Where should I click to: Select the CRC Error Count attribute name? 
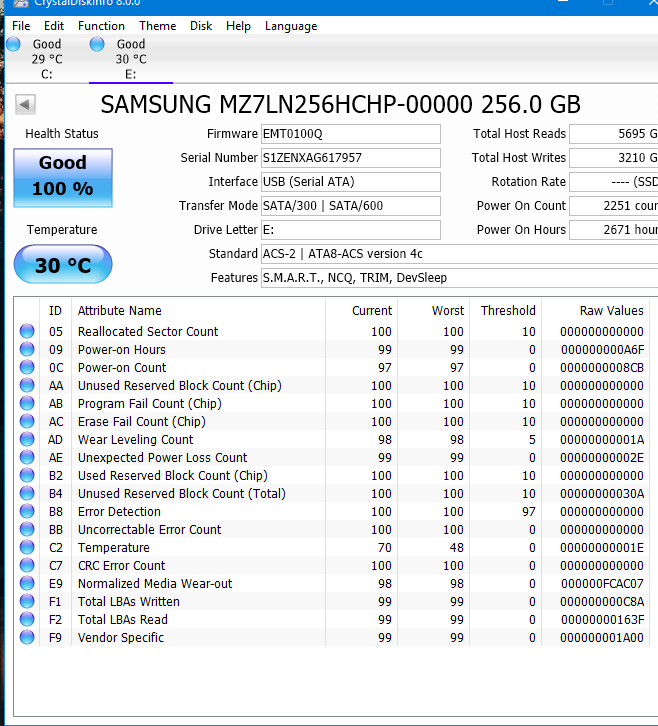pyautogui.click(x=121, y=566)
